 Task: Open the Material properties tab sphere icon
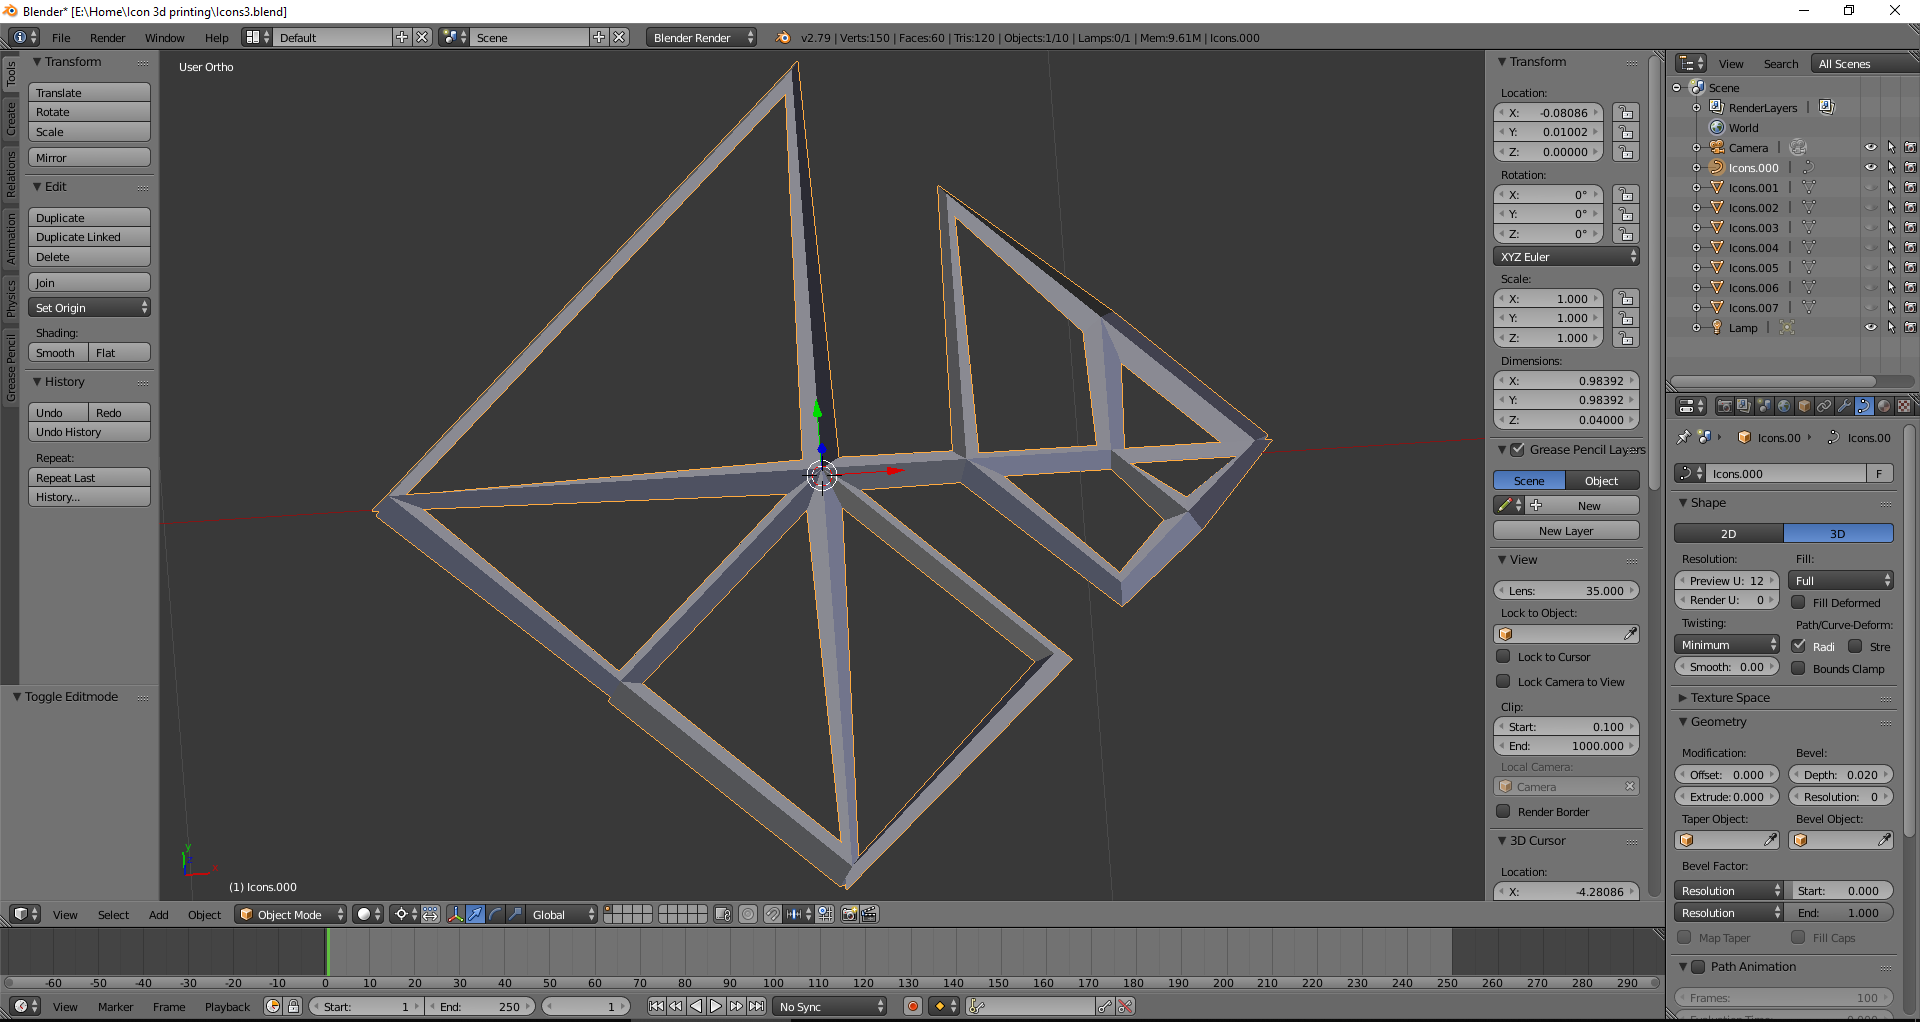pyautogui.click(x=1884, y=406)
